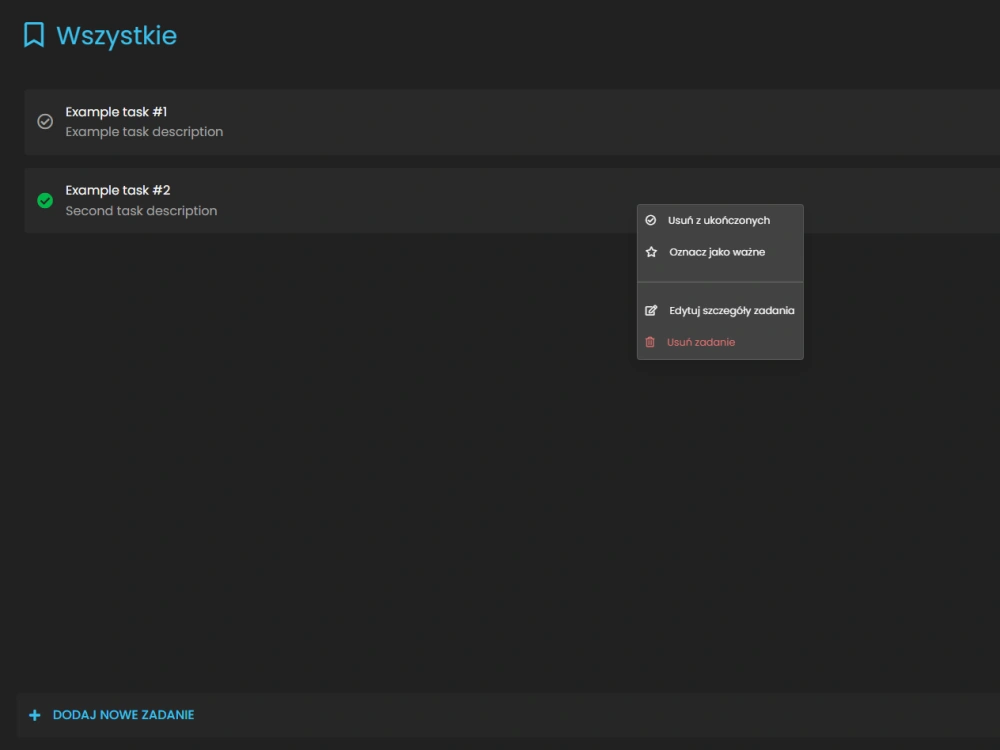Select 'Oznacz jako ważne' menu entry
The image size is (1000, 750).
point(720,252)
